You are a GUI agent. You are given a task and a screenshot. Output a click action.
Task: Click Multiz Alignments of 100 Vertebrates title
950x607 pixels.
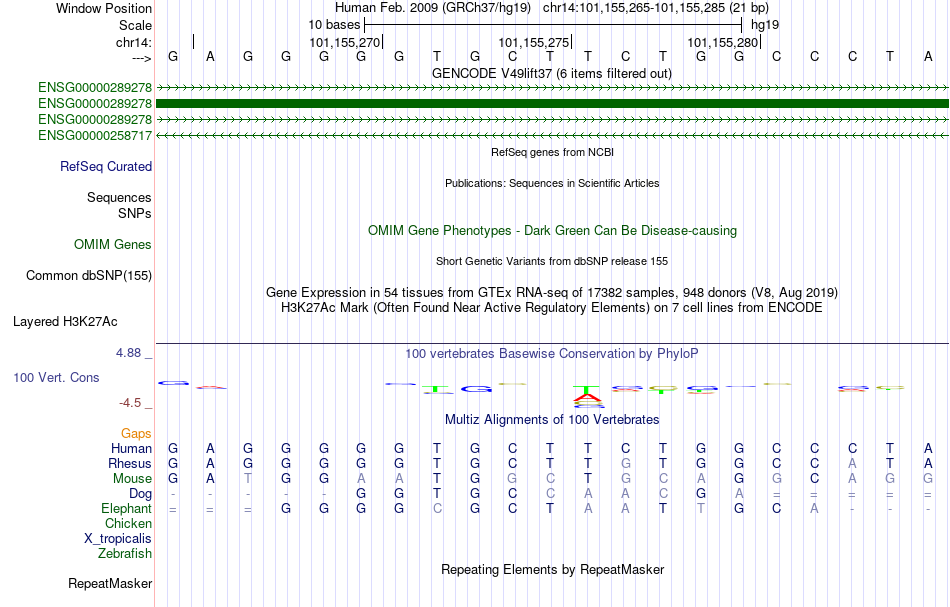pos(552,419)
